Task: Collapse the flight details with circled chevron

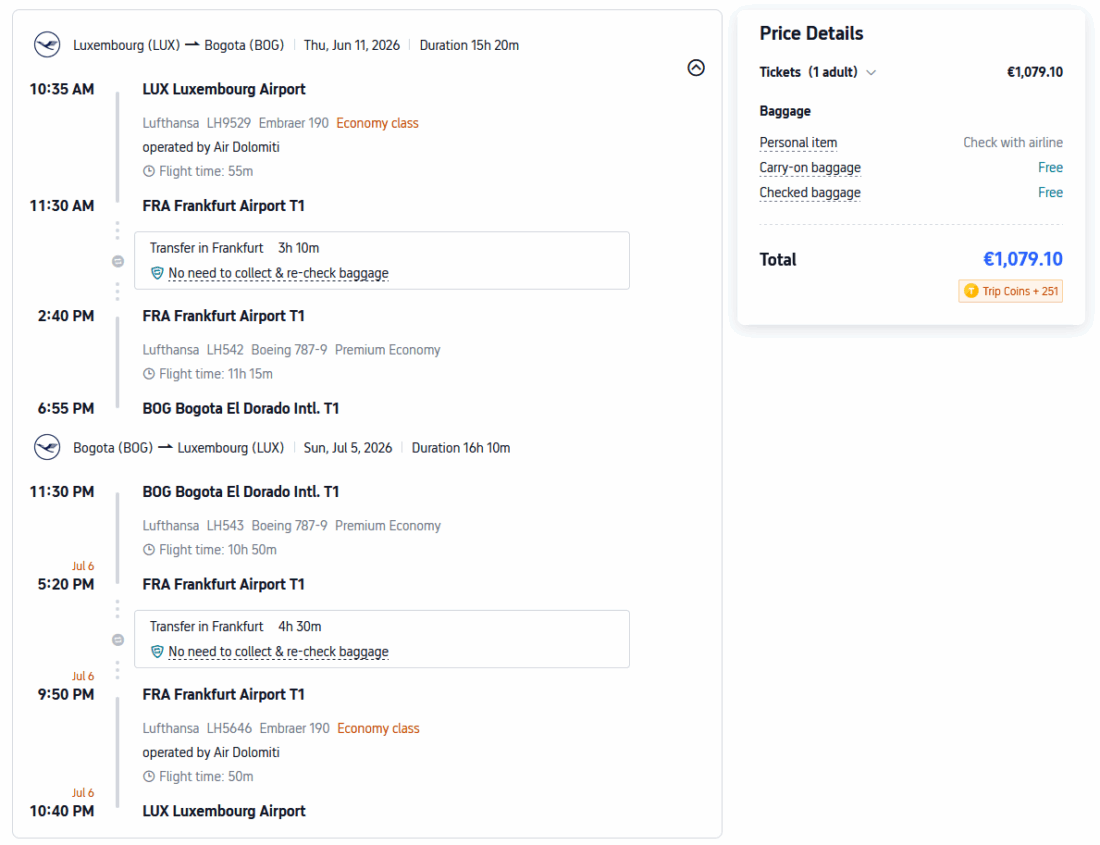Action: 697,68
